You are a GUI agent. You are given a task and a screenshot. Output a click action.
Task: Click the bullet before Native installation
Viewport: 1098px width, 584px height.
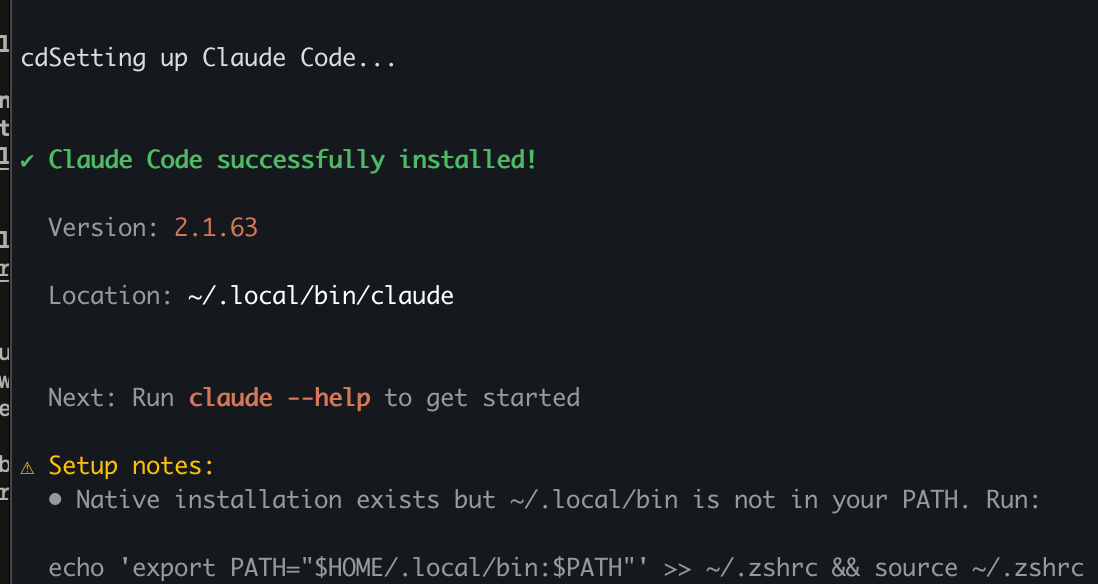(56, 499)
